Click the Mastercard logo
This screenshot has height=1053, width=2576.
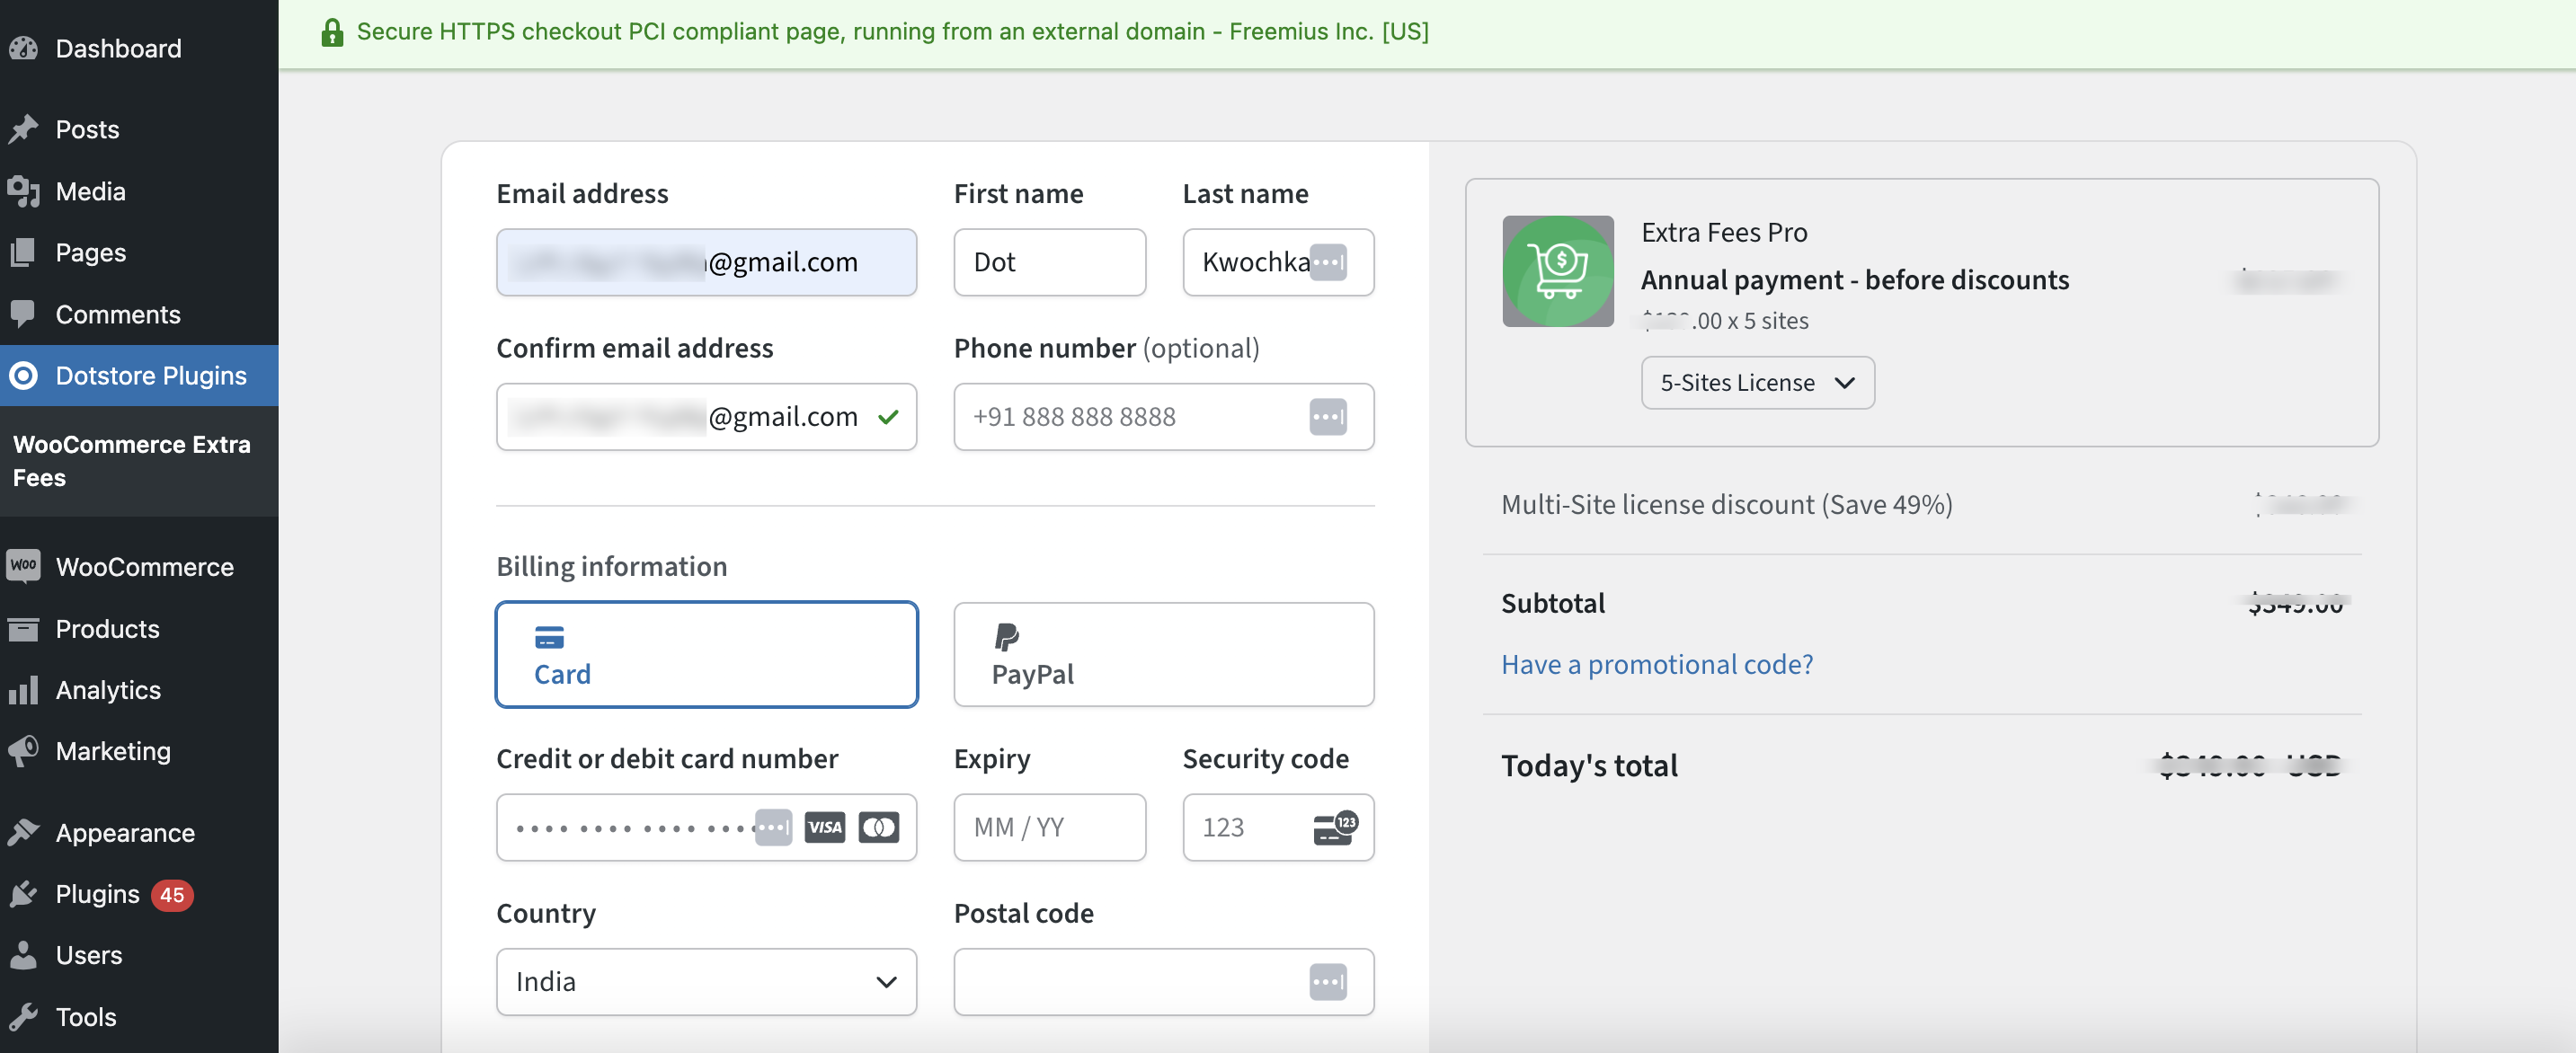pyautogui.click(x=879, y=827)
